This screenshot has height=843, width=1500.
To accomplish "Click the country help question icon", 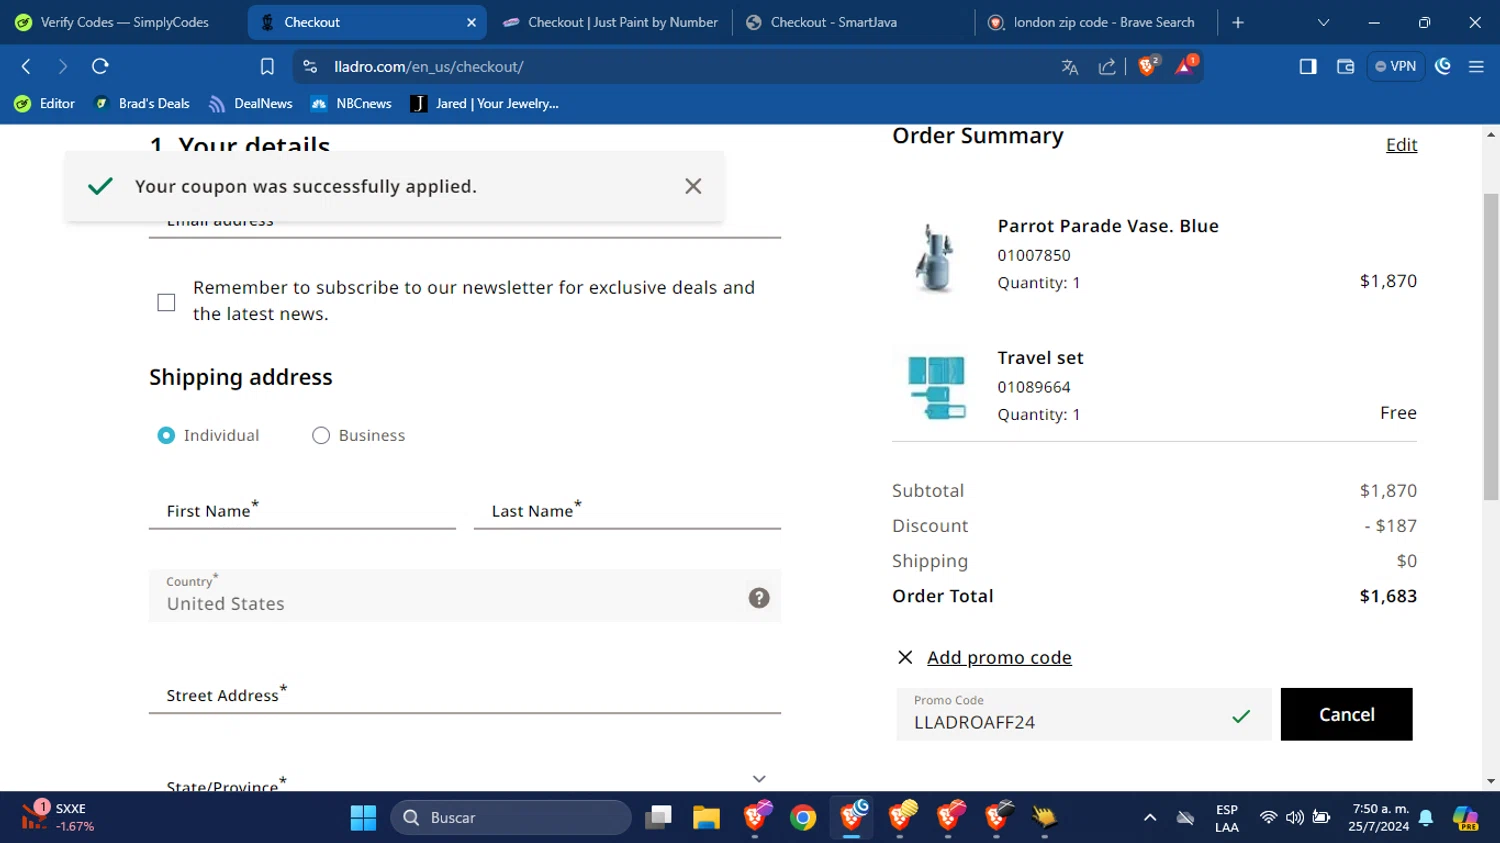I will [759, 598].
